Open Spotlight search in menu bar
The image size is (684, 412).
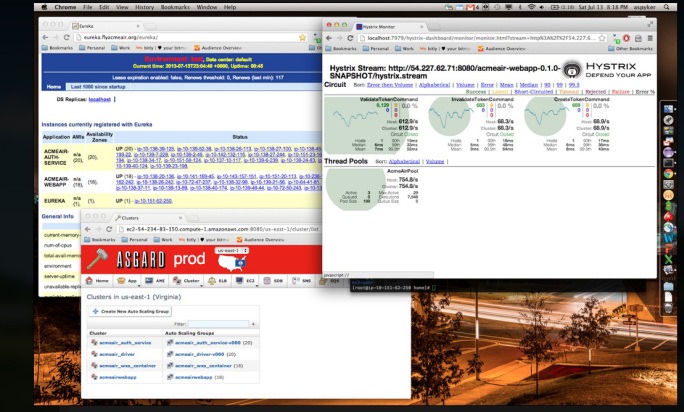pos(667,7)
